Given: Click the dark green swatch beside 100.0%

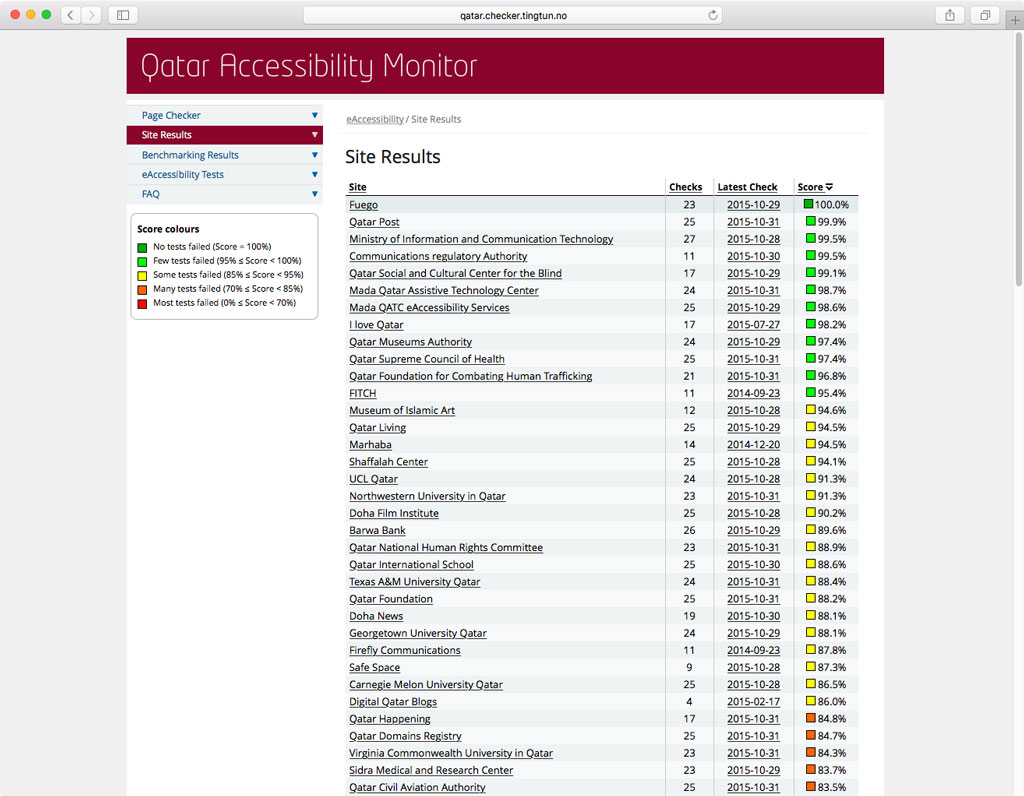Looking at the screenshot, I should pos(808,204).
